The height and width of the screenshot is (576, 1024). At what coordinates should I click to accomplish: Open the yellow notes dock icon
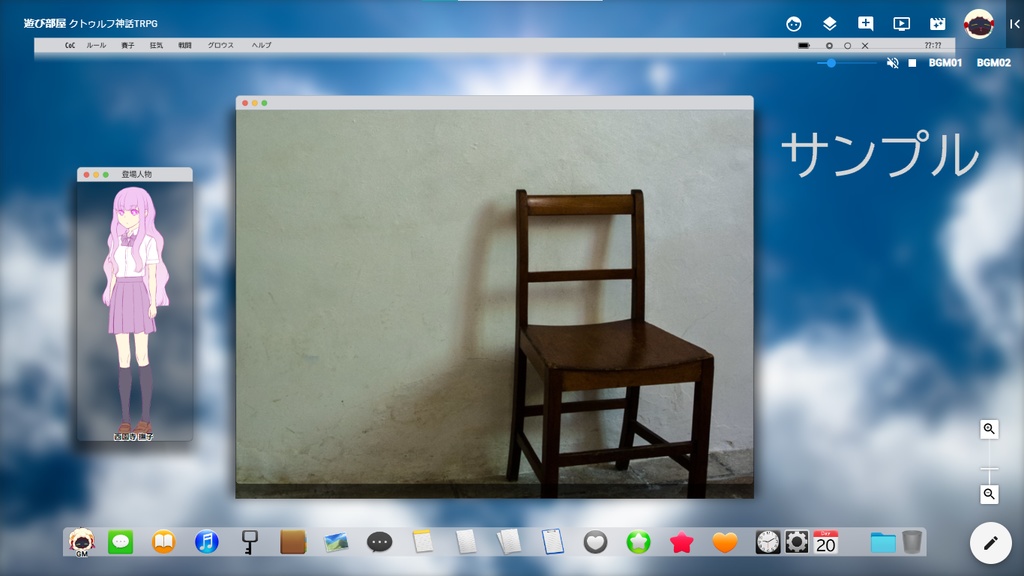coord(423,542)
